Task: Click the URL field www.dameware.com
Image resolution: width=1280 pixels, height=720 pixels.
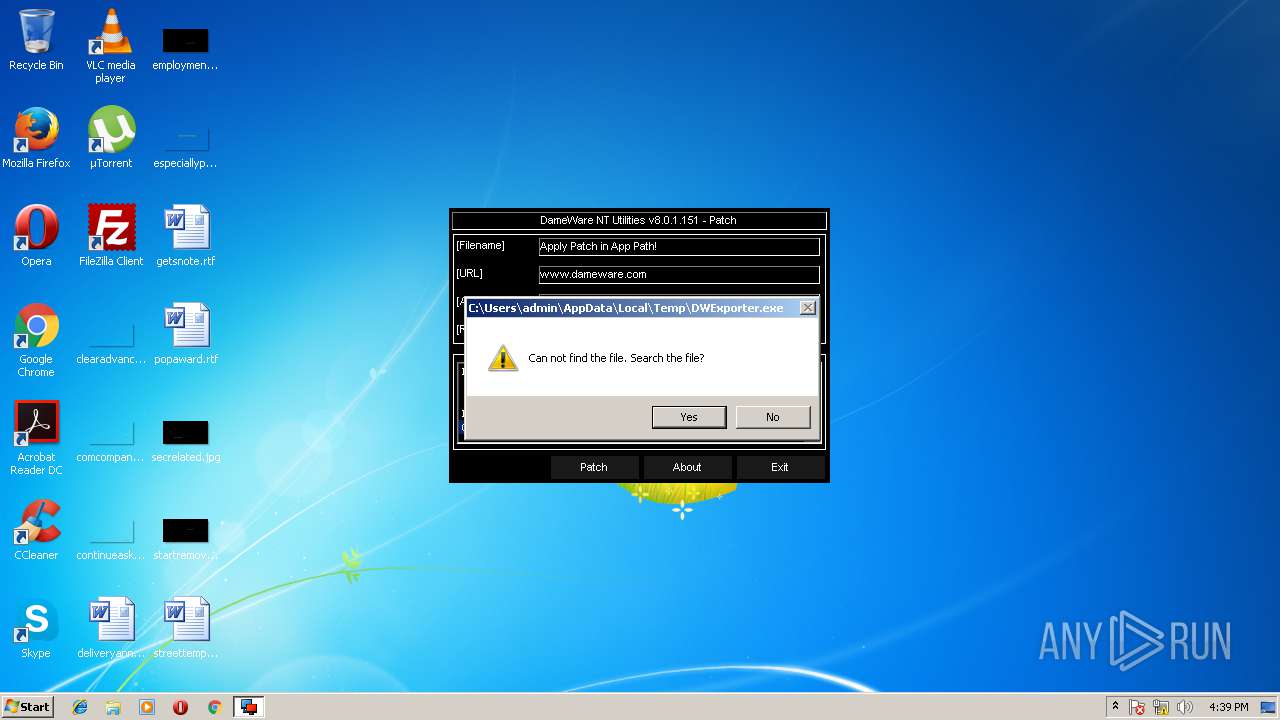Action: [679, 274]
